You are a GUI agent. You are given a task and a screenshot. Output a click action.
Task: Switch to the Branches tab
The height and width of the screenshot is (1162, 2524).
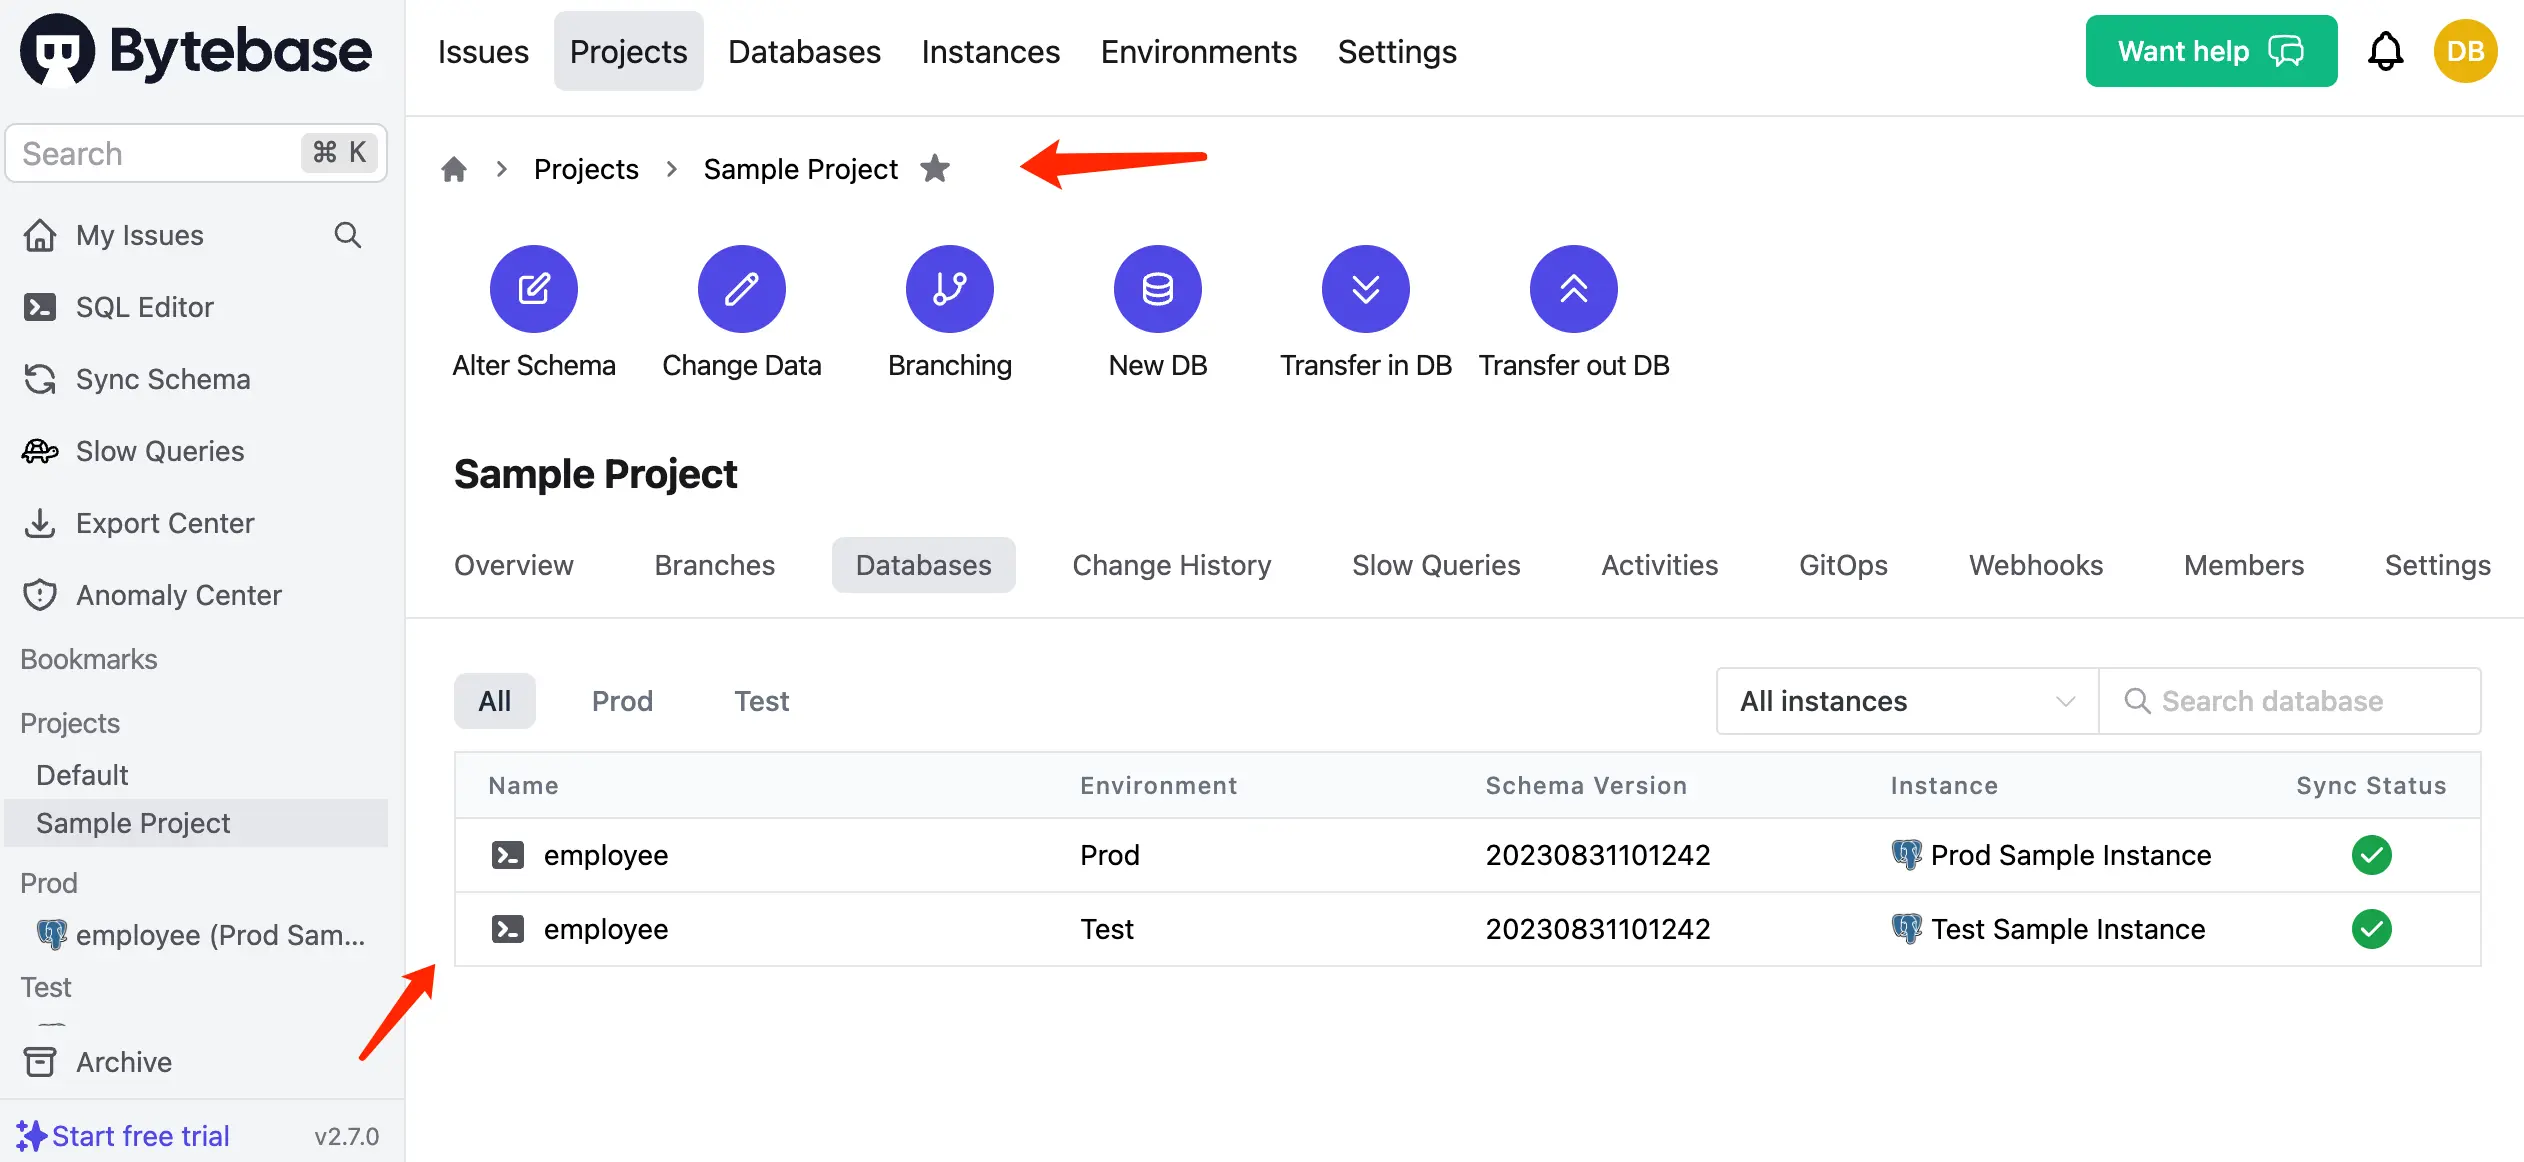pos(715,565)
